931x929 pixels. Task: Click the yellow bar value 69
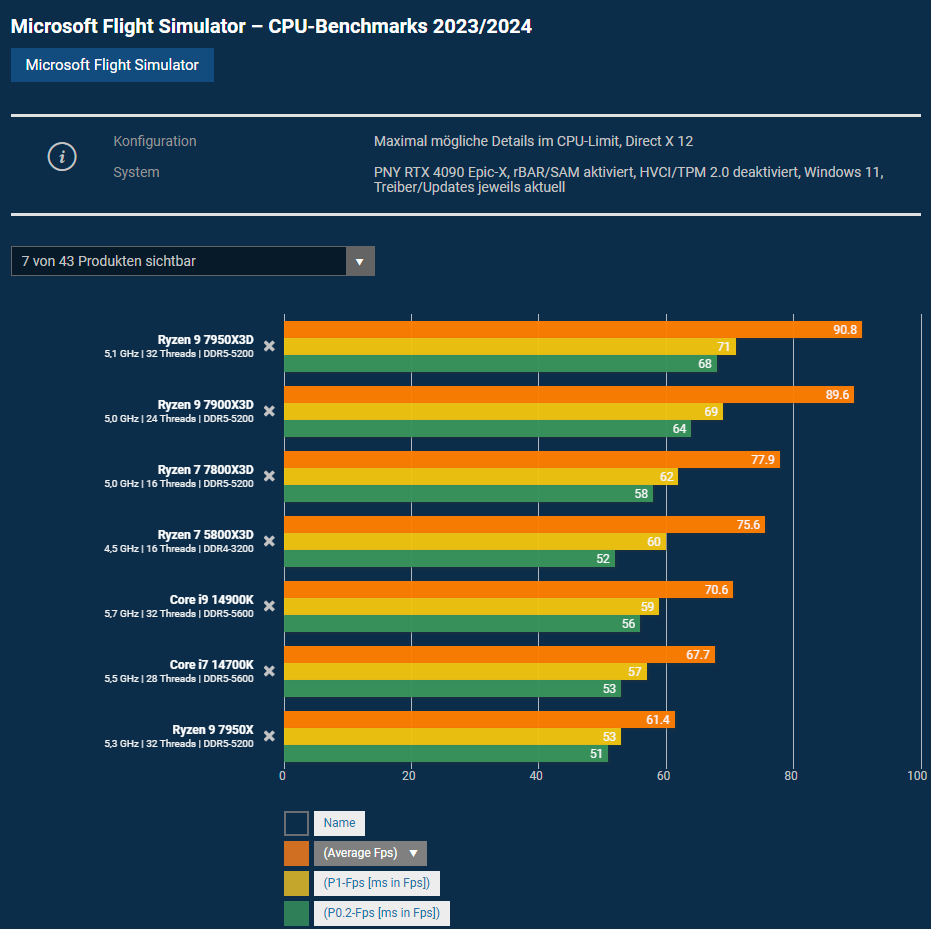(x=711, y=411)
